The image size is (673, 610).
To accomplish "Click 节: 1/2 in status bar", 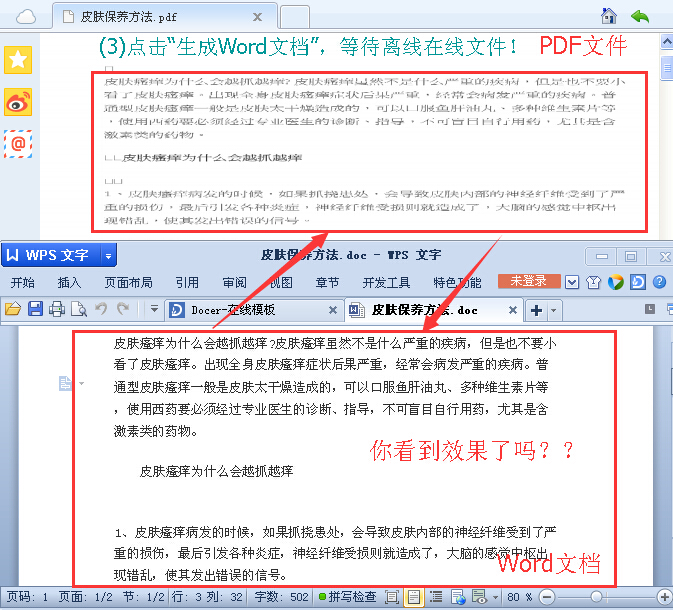I will [x=143, y=597].
